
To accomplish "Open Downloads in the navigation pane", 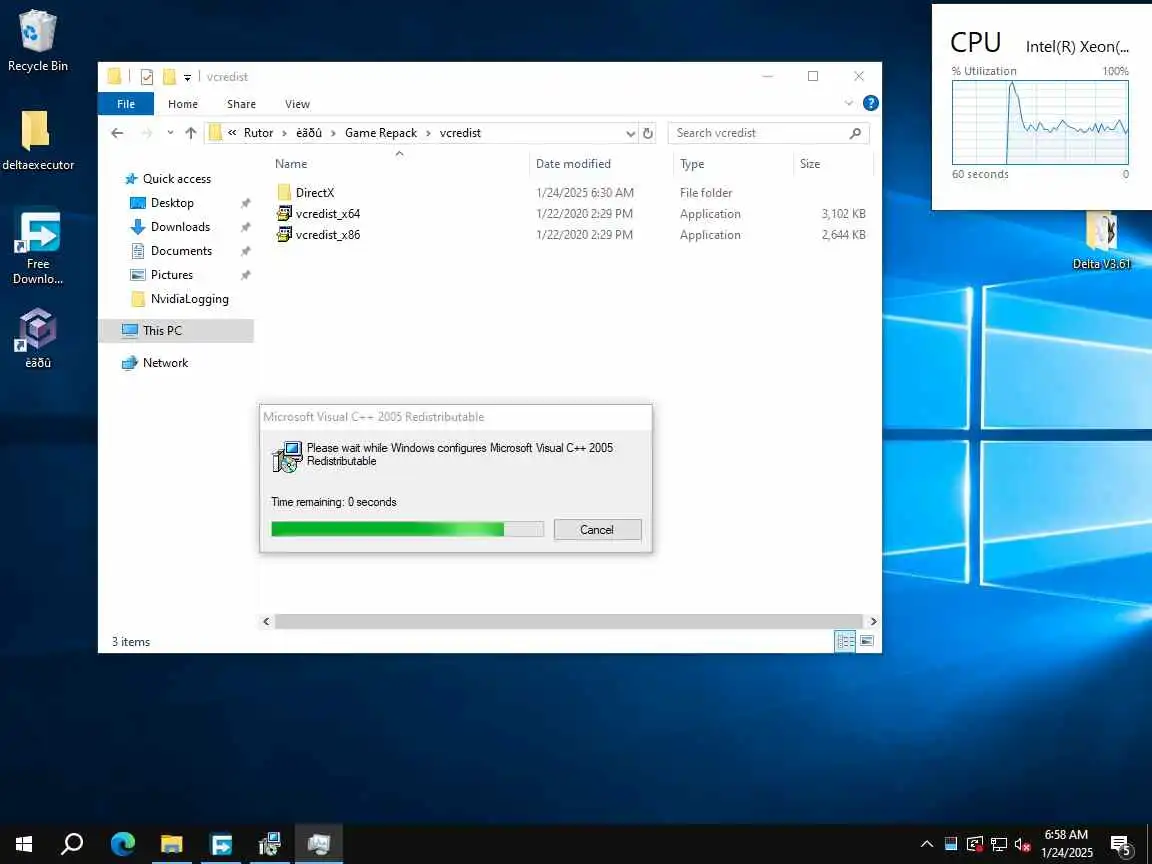I will coord(180,227).
